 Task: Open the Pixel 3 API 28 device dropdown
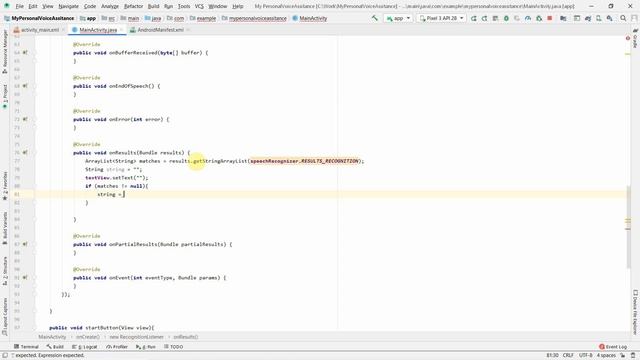pos(441,18)
